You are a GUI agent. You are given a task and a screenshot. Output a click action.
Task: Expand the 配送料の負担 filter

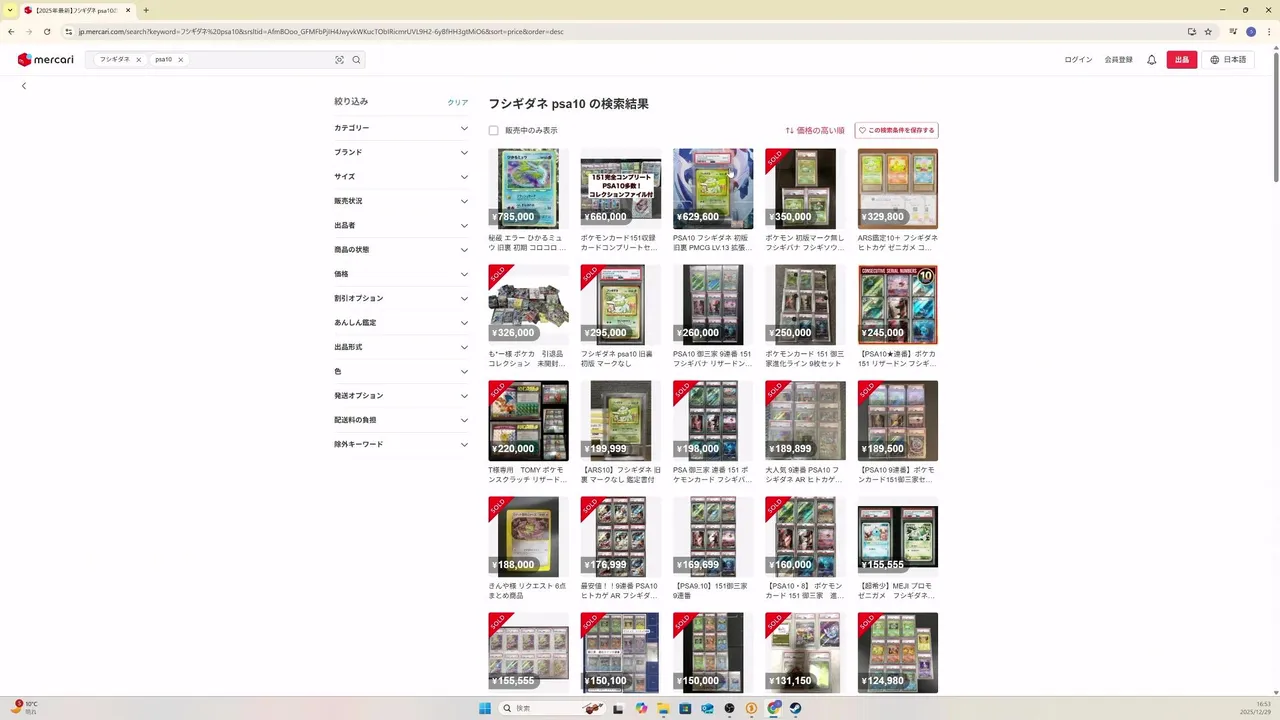point(401,420)
